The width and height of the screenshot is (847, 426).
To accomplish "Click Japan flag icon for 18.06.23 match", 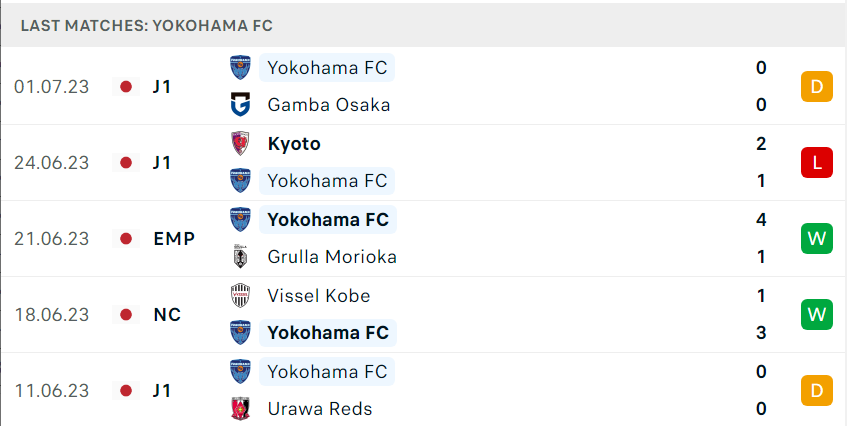I will [x=126, y=314].
